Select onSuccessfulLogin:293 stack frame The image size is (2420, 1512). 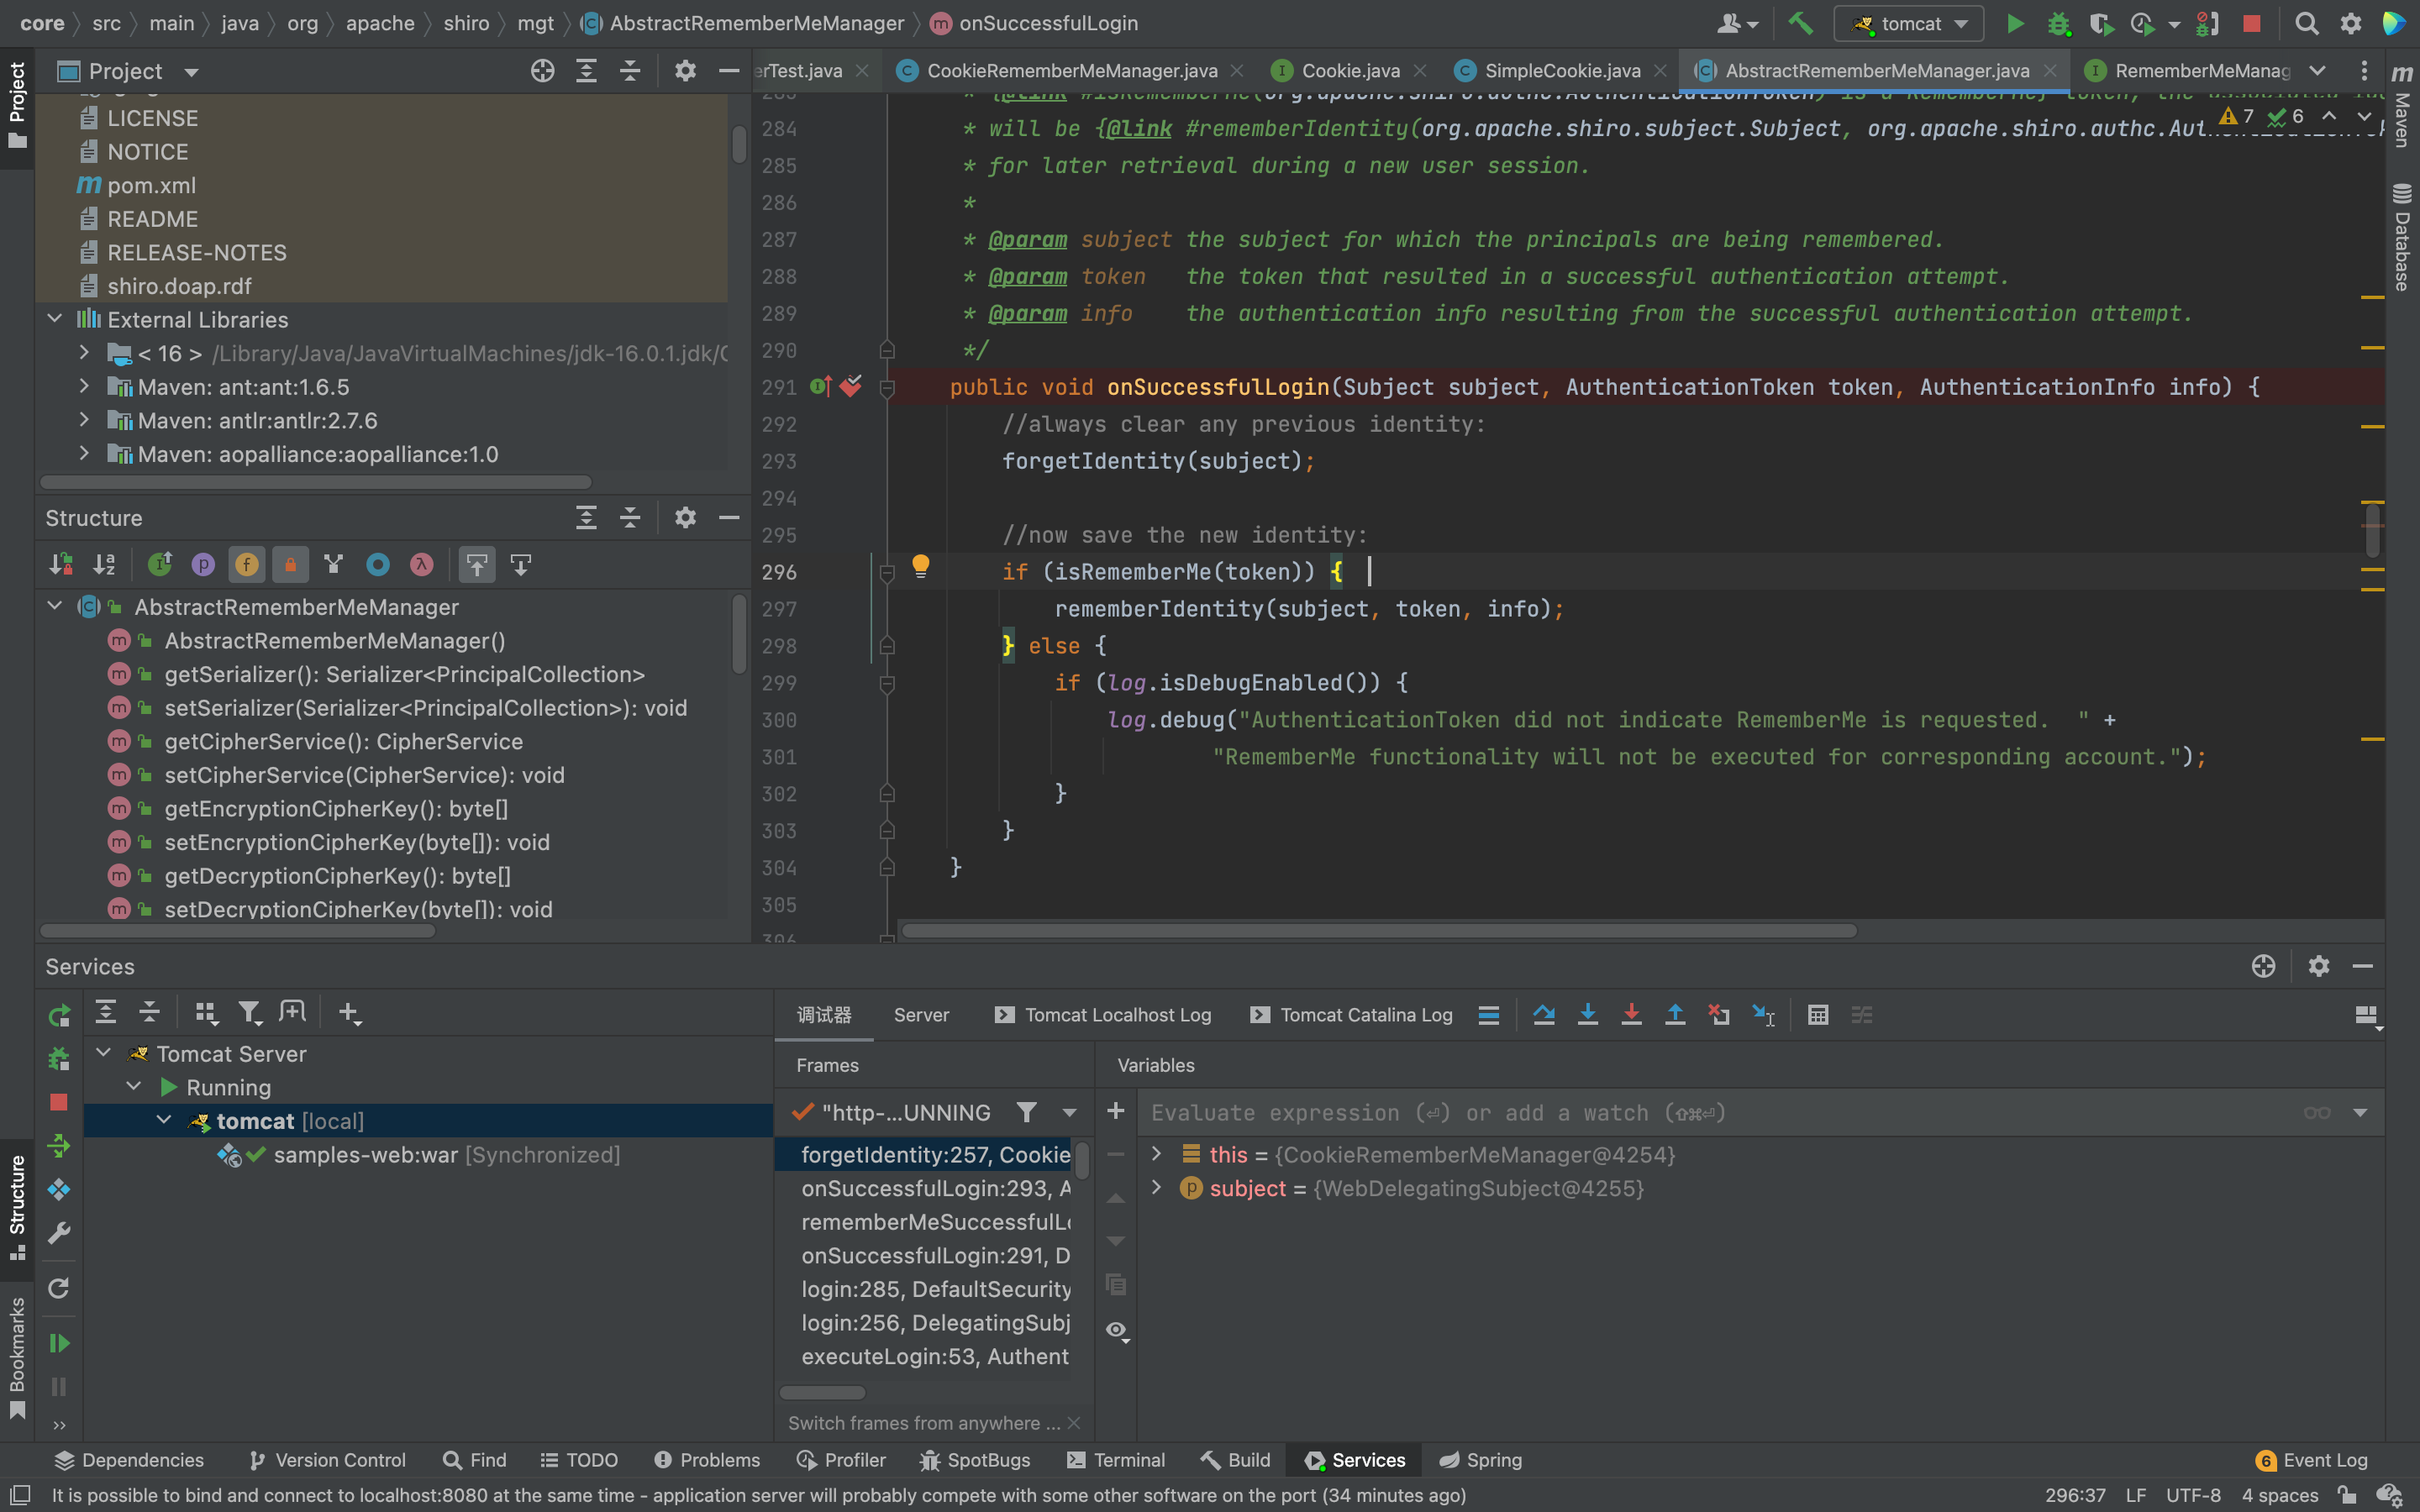[x=935, y=1188]
